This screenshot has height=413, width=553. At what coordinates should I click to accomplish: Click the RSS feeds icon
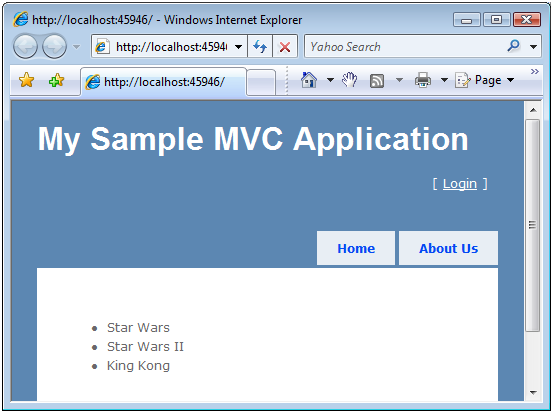click(x=377, y=81)
